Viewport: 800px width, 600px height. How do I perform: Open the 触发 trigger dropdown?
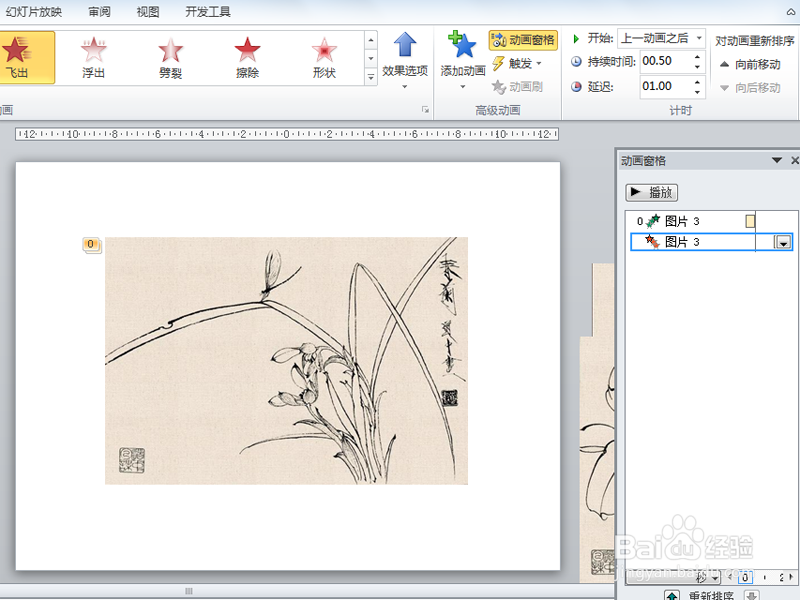516,63
